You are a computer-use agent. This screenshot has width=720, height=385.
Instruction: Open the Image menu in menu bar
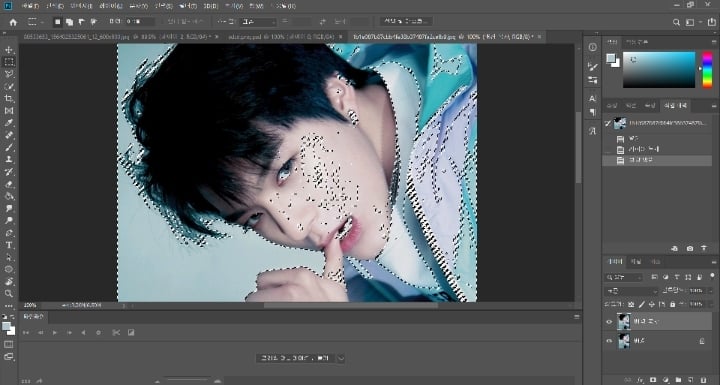81,6
